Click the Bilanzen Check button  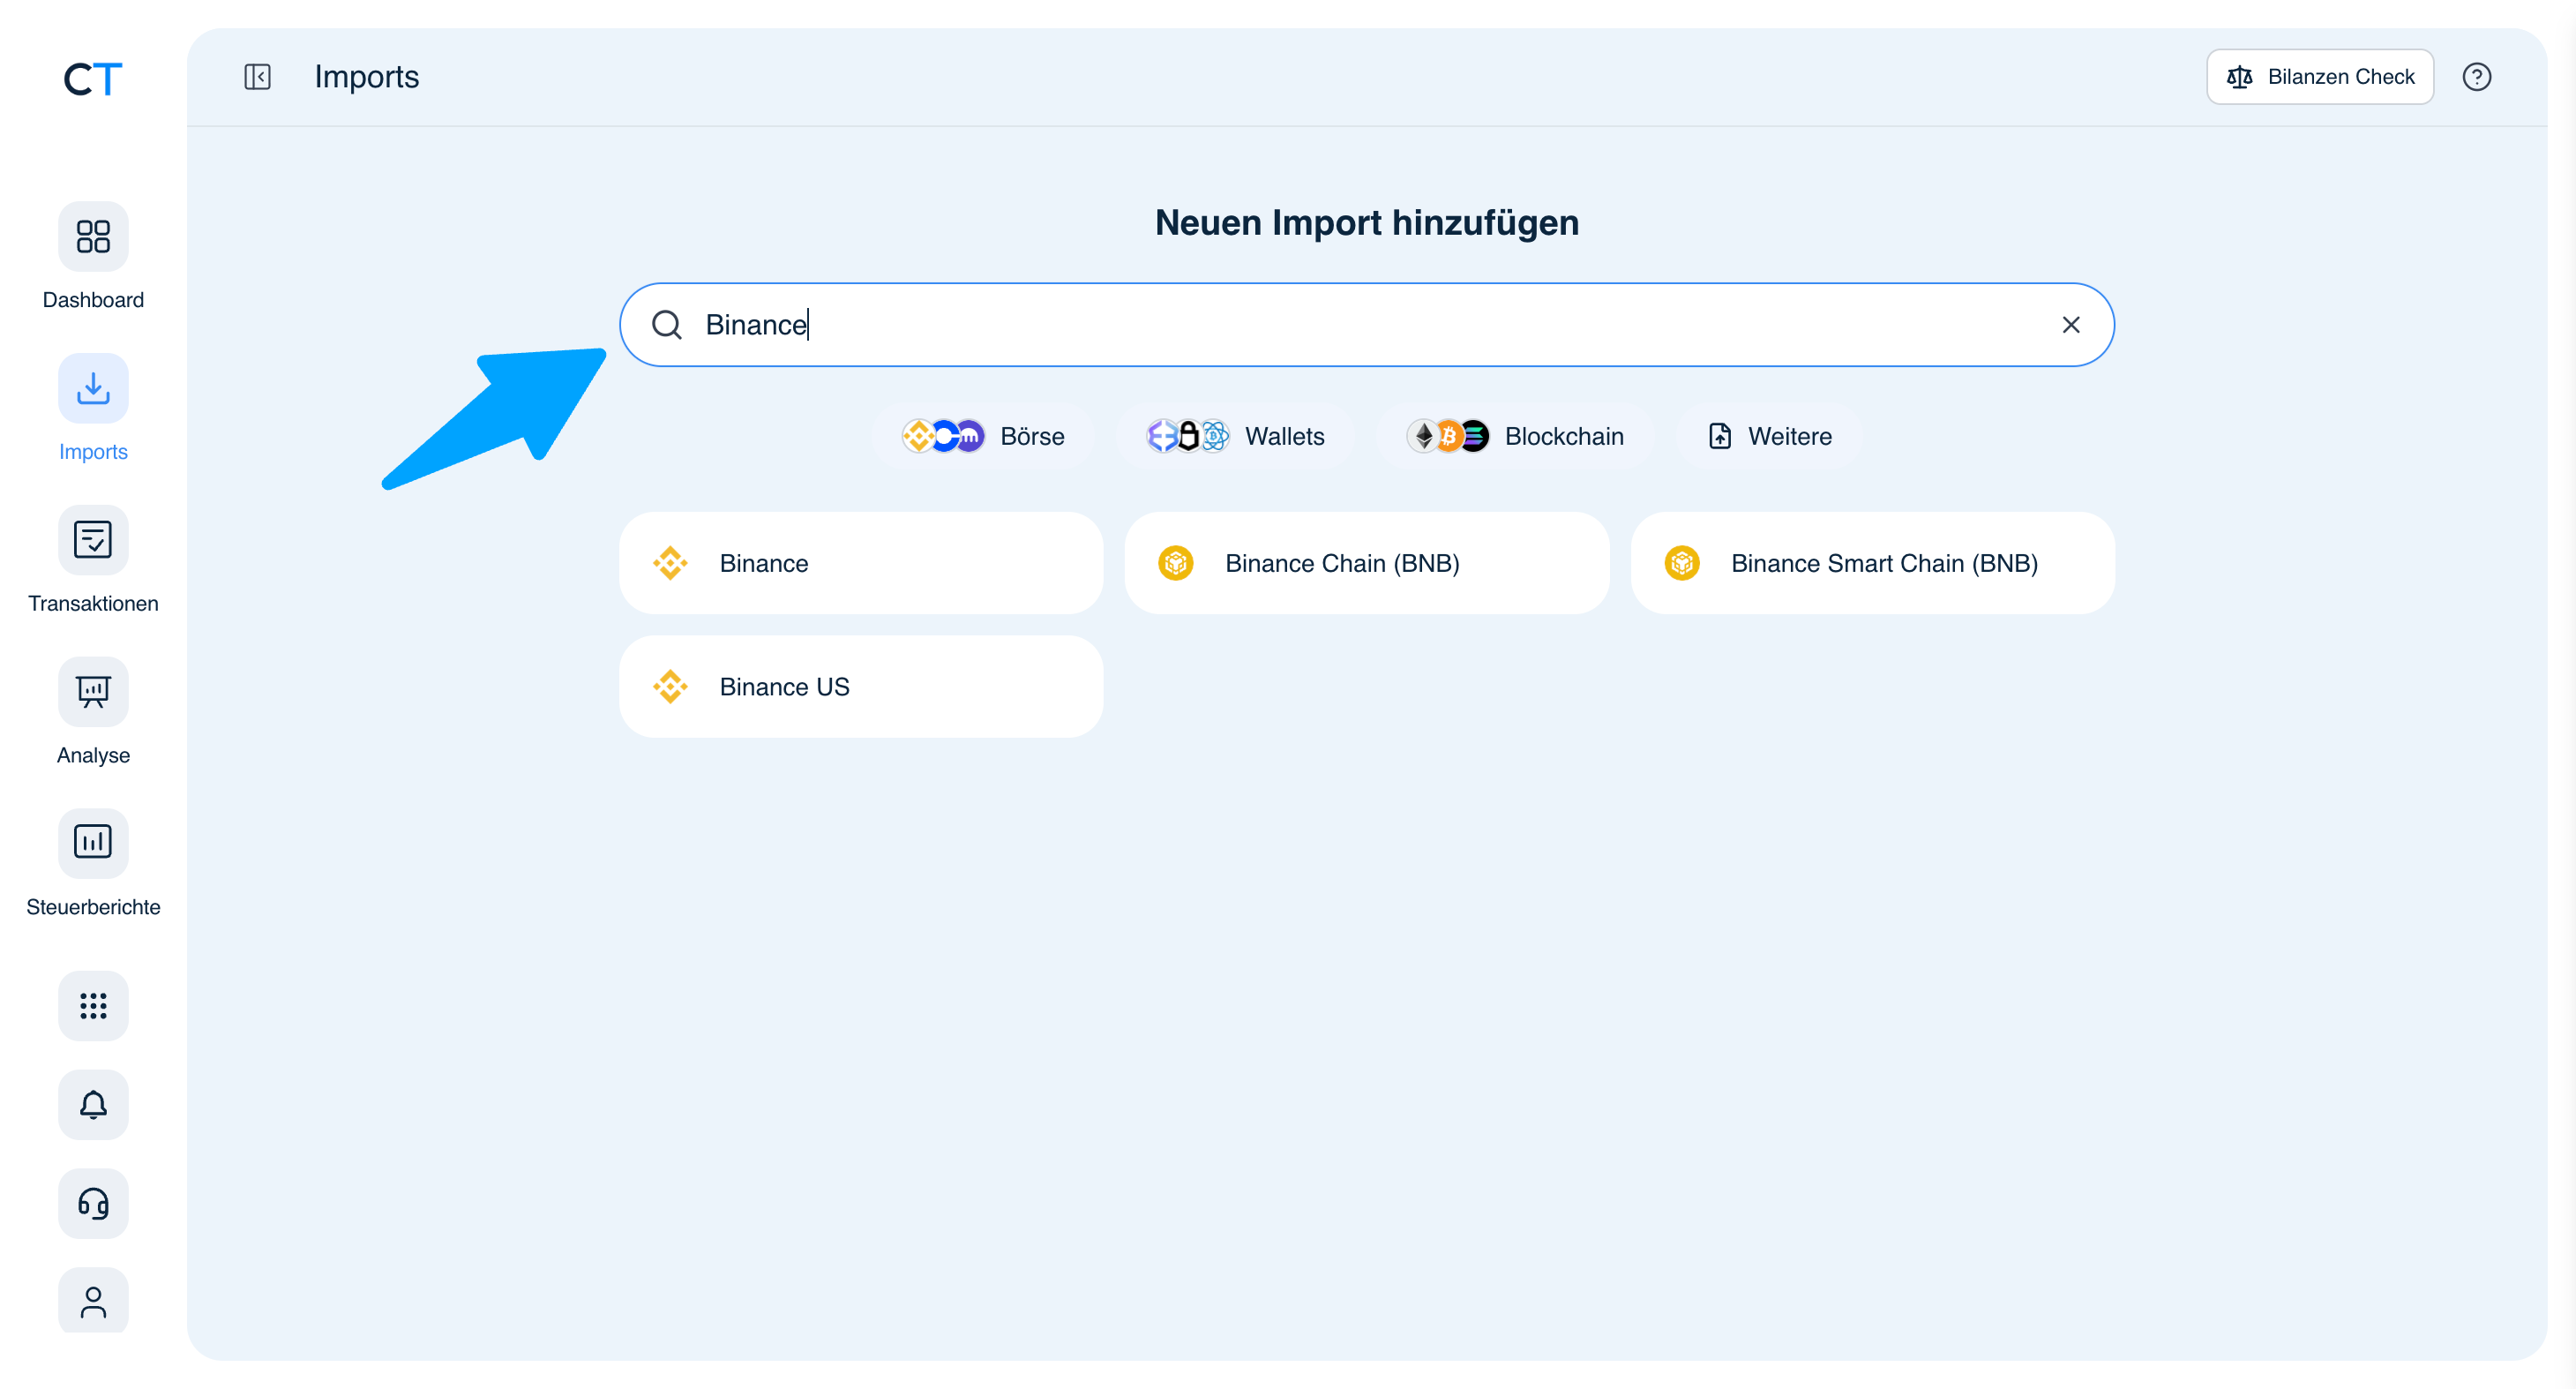coord(2320,77)
